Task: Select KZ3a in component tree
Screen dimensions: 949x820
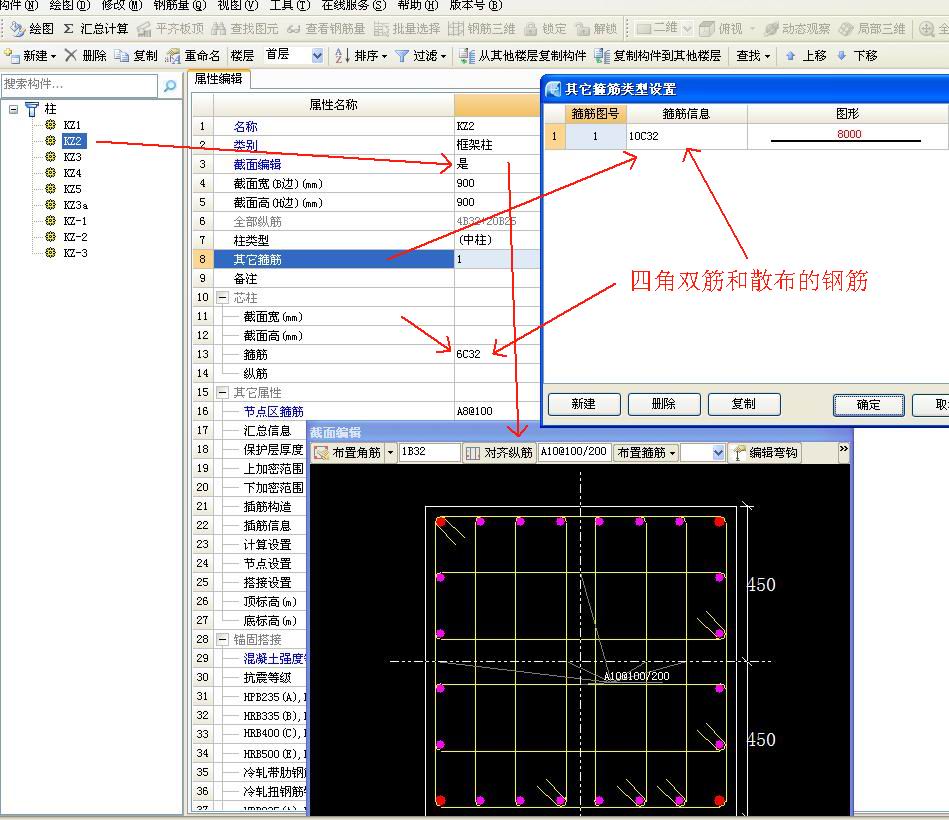Action: [x=76, y=205]
